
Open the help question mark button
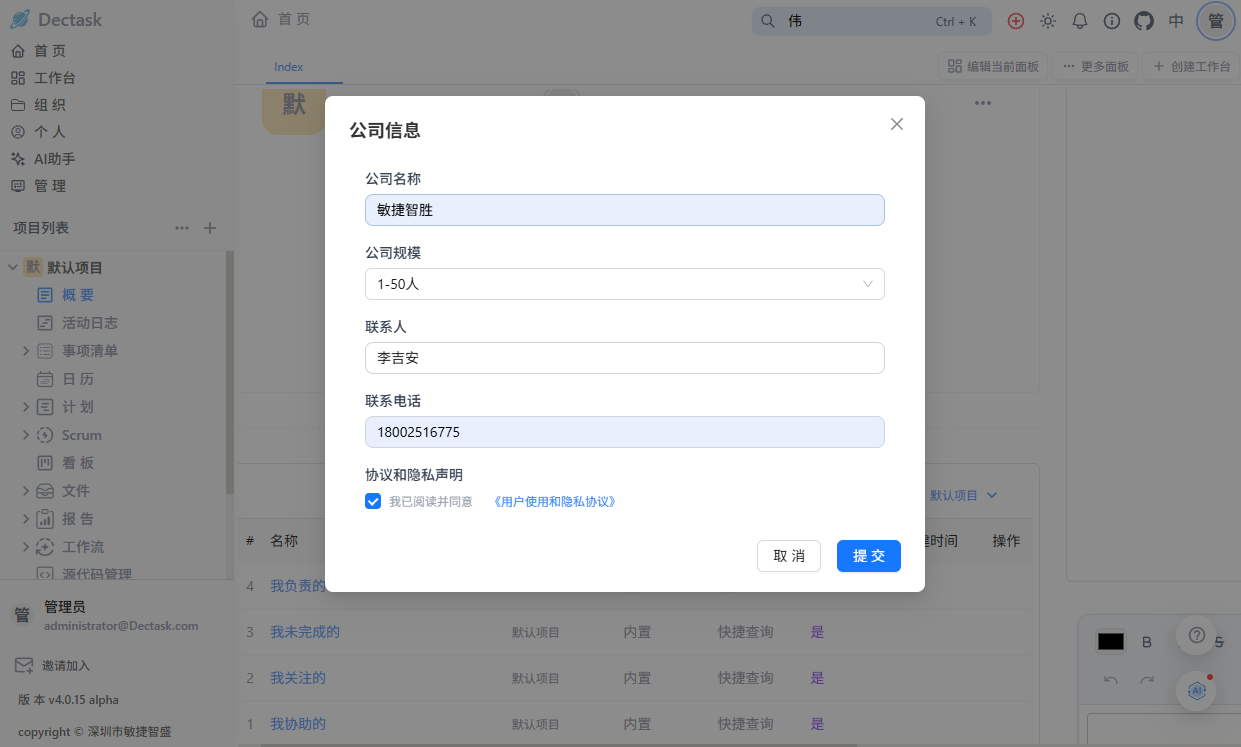[x=1196, y=635]
